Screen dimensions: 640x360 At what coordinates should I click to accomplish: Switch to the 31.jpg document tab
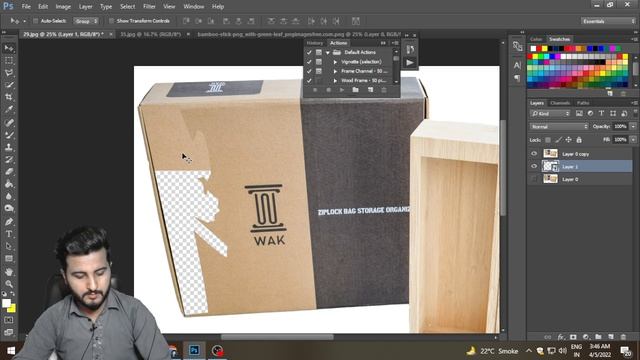151,35
